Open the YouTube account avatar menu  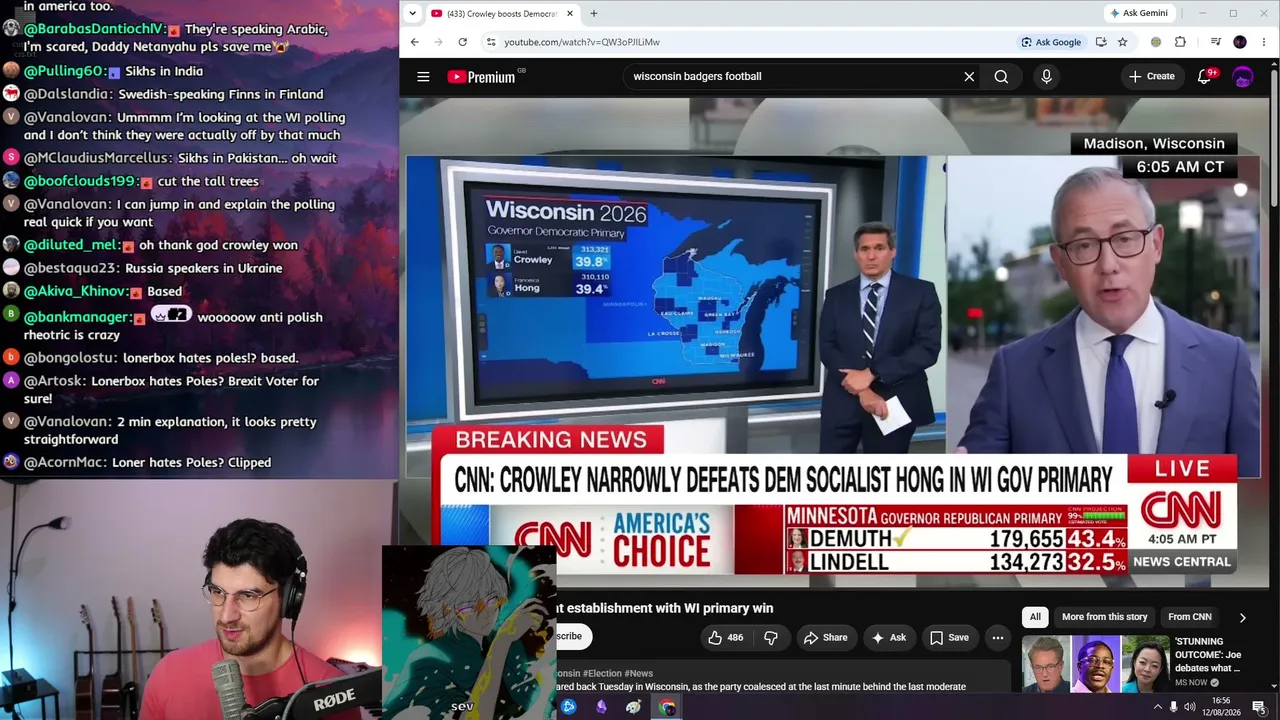[1243, 77]
